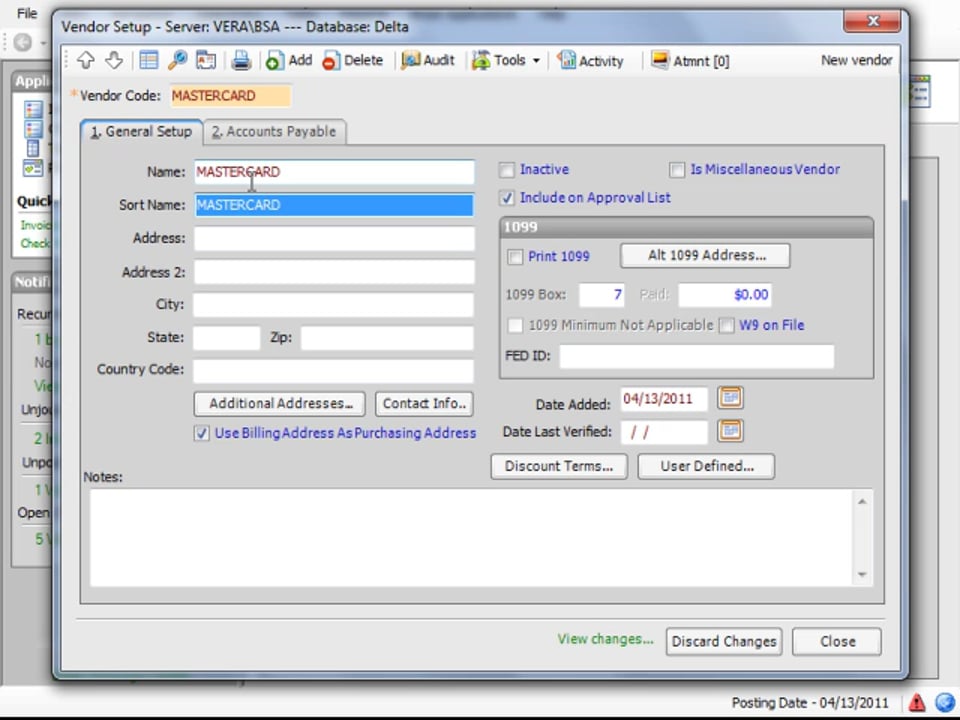This screenshot has width=960, height=720.
Task: Click the Sort Name field
Action: click(x=334, y=205)
